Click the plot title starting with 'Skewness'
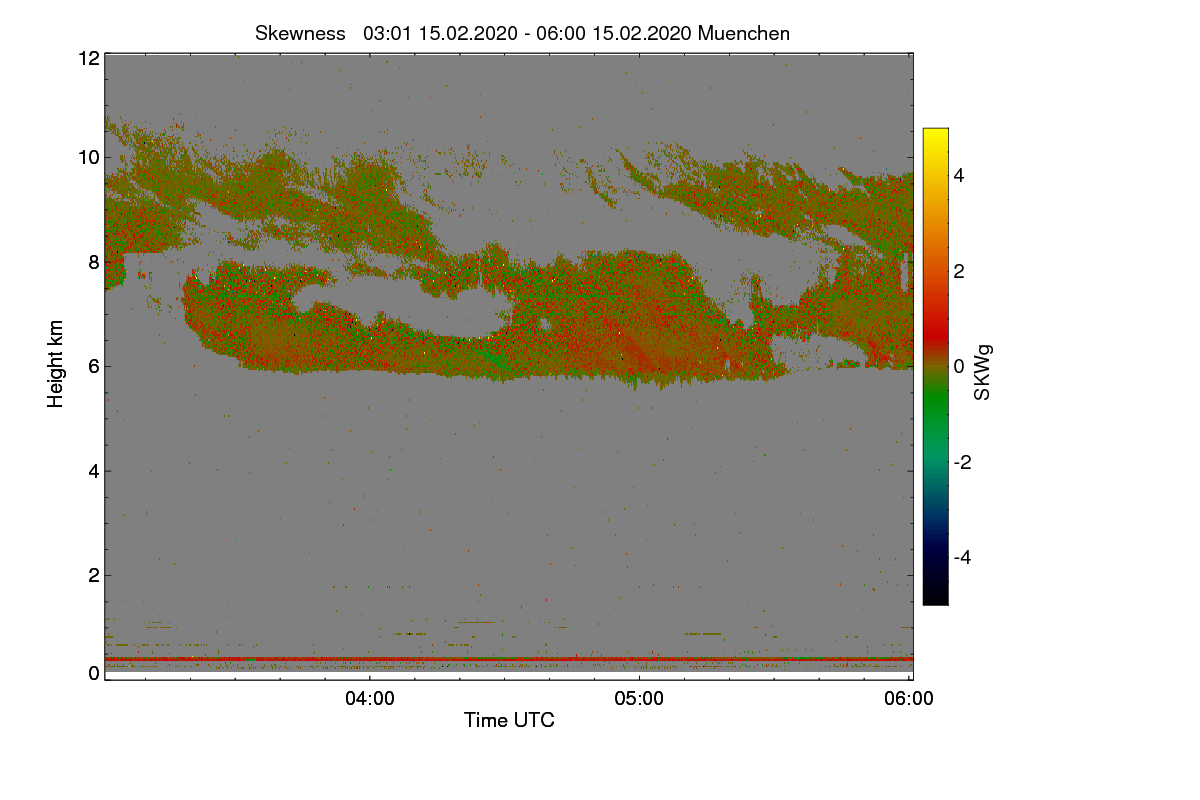Viewport: 1200px width, 800px height. [522, 33]
